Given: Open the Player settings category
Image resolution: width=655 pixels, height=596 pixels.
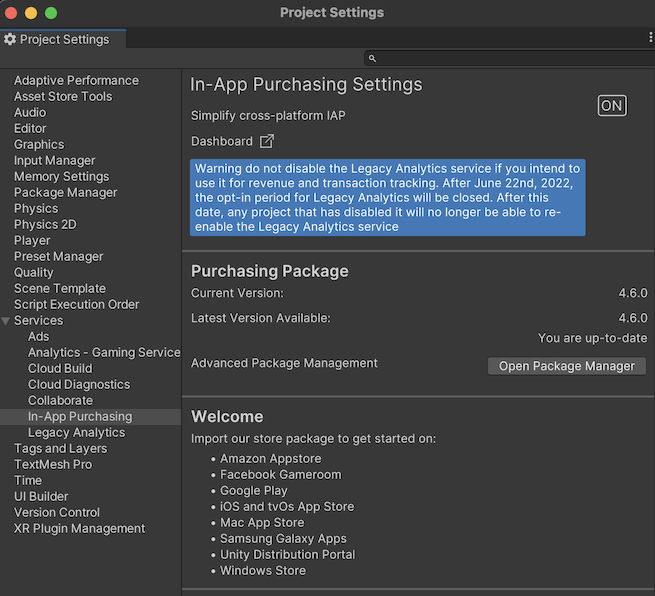Looking at the screenshot, I should (32, 241).
